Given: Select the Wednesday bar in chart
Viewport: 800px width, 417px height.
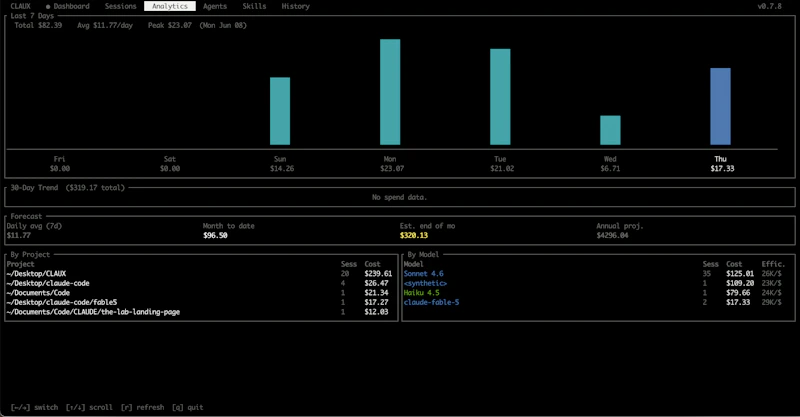Looking at the screenshot, I should click(610, 130).
